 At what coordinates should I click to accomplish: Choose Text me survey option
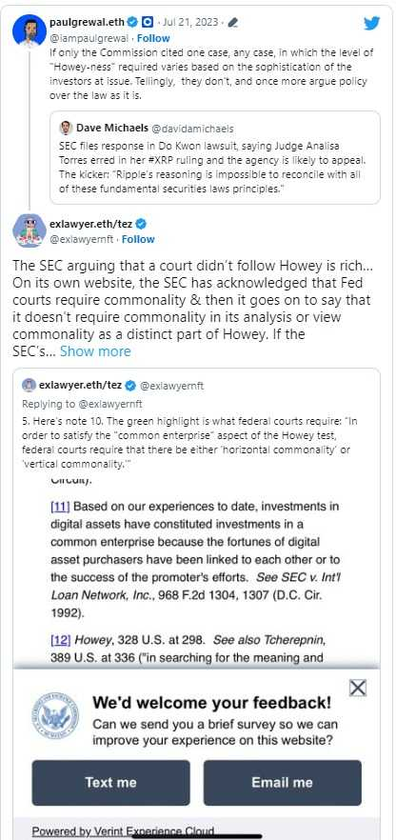click(x=111, y=783)
